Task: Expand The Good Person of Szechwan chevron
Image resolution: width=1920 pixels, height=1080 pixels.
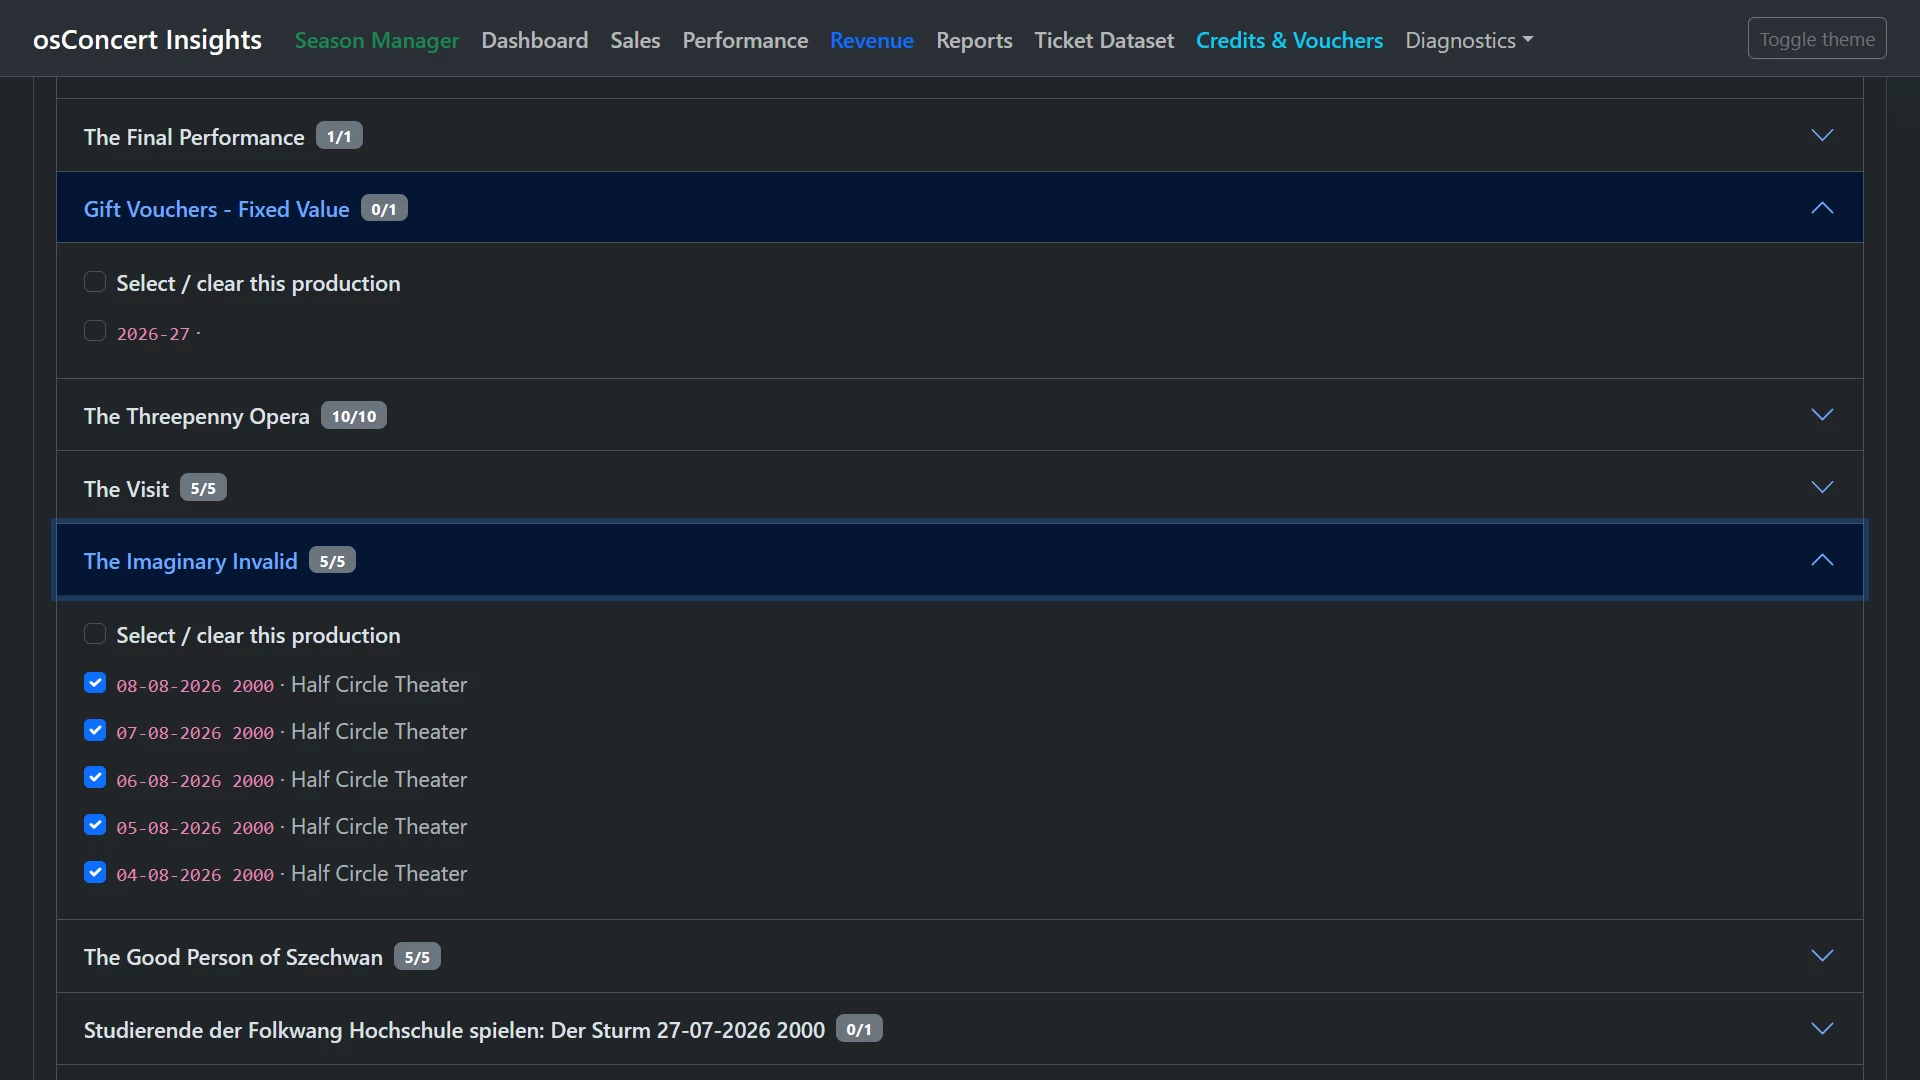Action: [1822, 955]
